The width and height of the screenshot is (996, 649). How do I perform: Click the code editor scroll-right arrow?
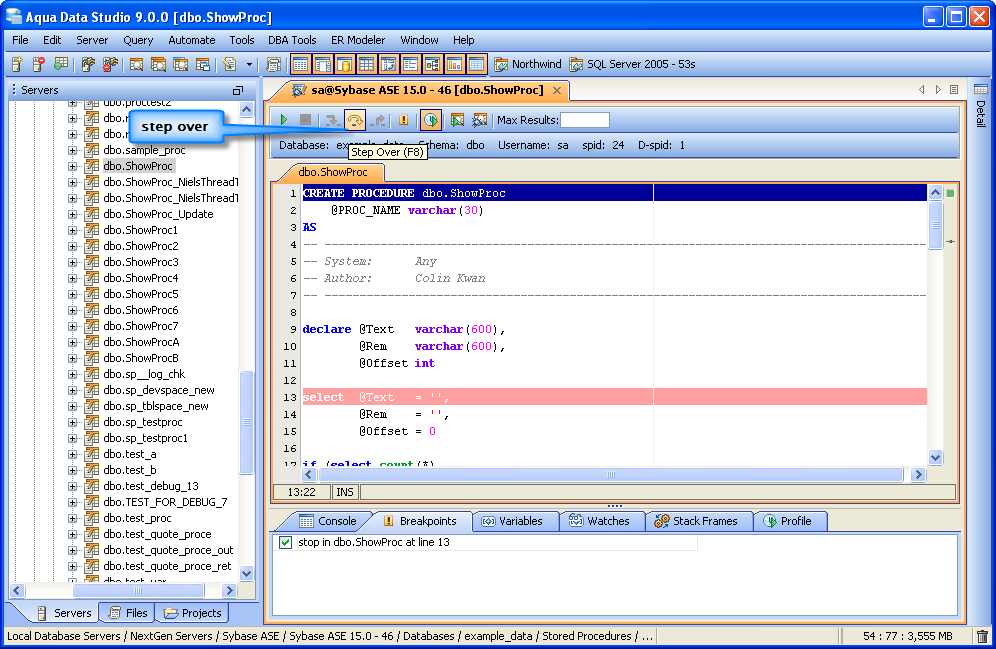click(x=918, y=474)
